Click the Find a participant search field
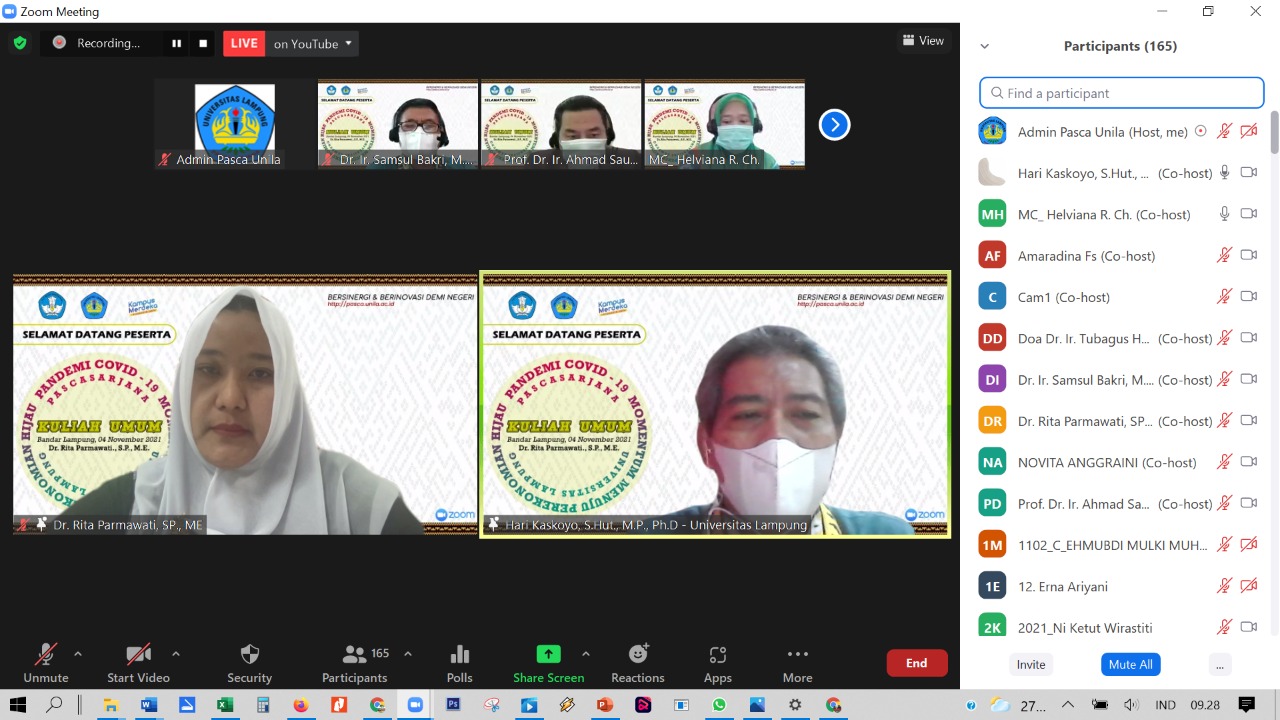The width and height of the screenshot is (1280, 720). click(x=1122, y=93)
